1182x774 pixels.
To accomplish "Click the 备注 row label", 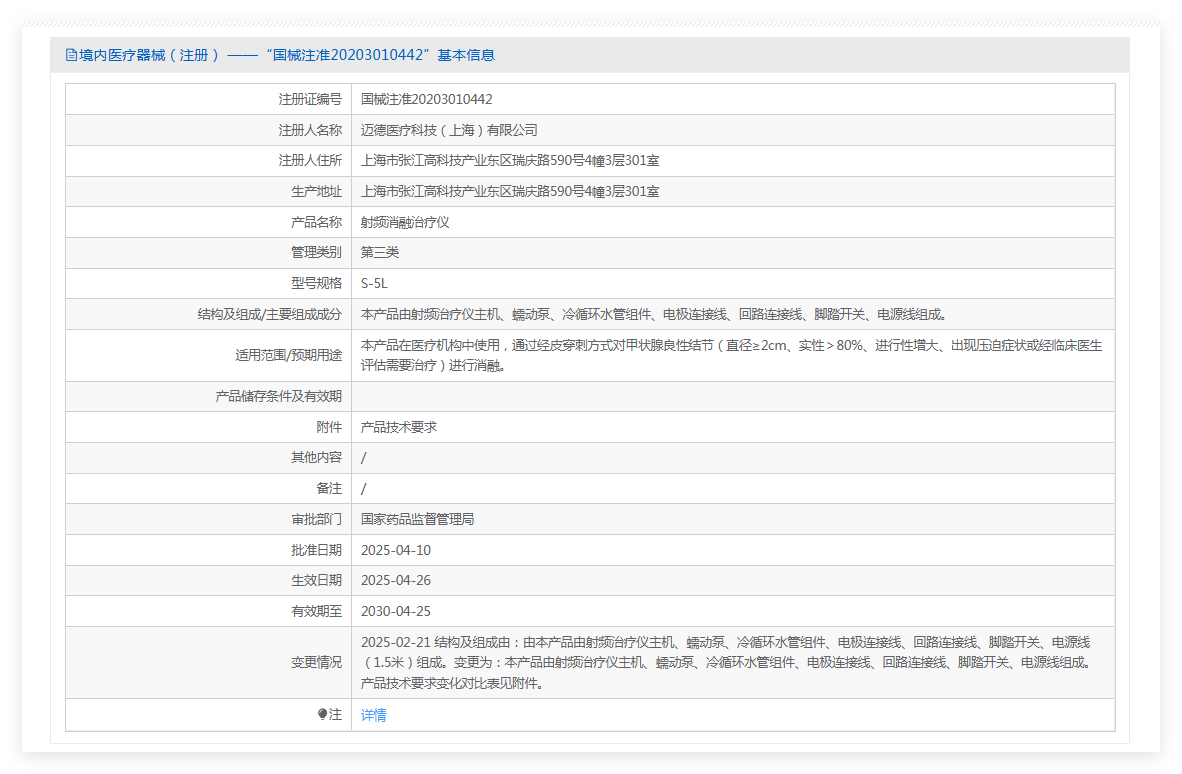I will point(329,488).
